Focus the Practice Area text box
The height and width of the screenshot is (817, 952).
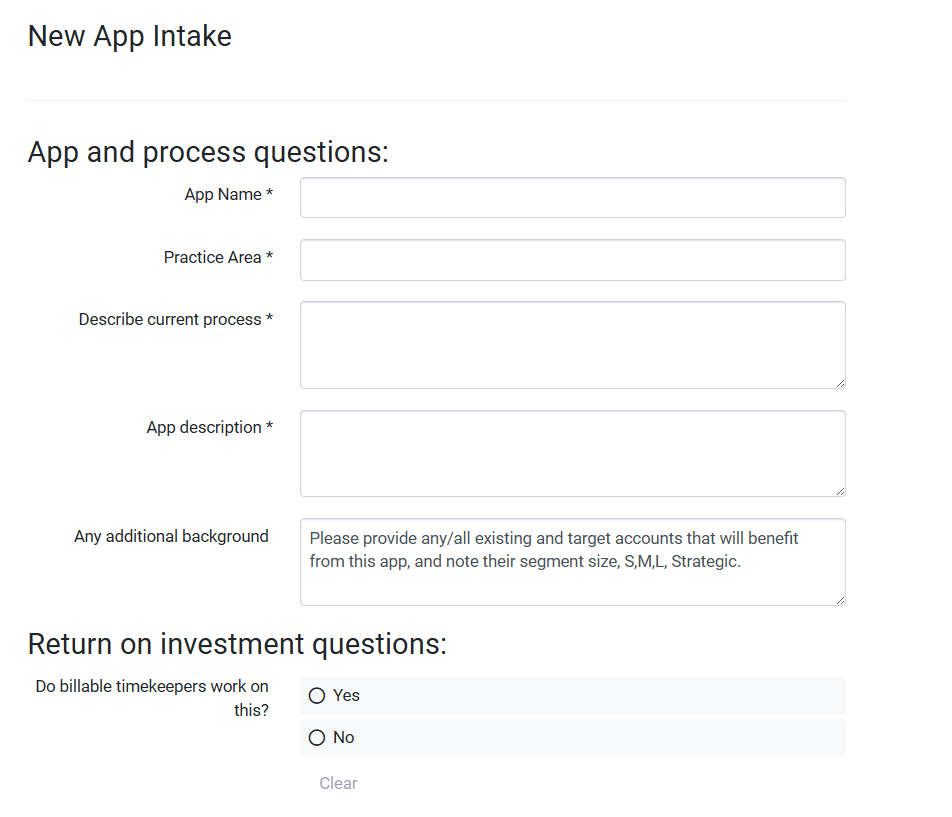[573, 260]
